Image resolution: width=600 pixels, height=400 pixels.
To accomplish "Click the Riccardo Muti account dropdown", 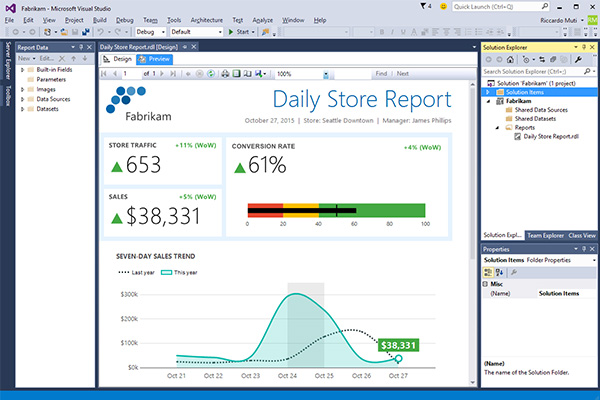I will tap(562, 20).
